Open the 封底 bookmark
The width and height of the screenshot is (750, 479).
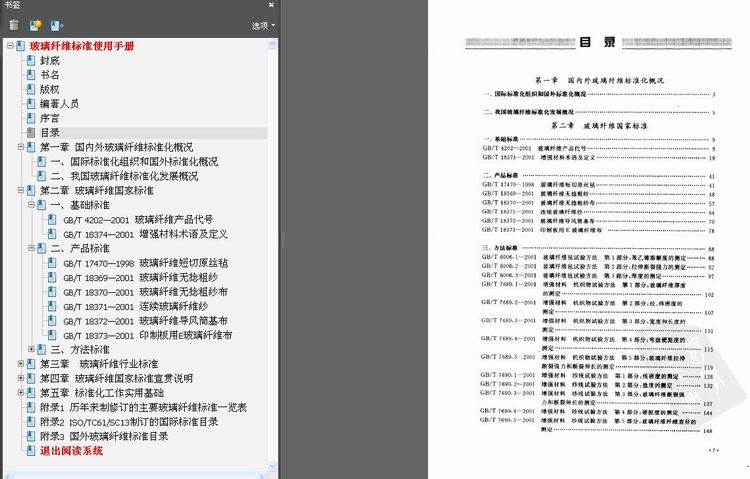tap(50, 60)
